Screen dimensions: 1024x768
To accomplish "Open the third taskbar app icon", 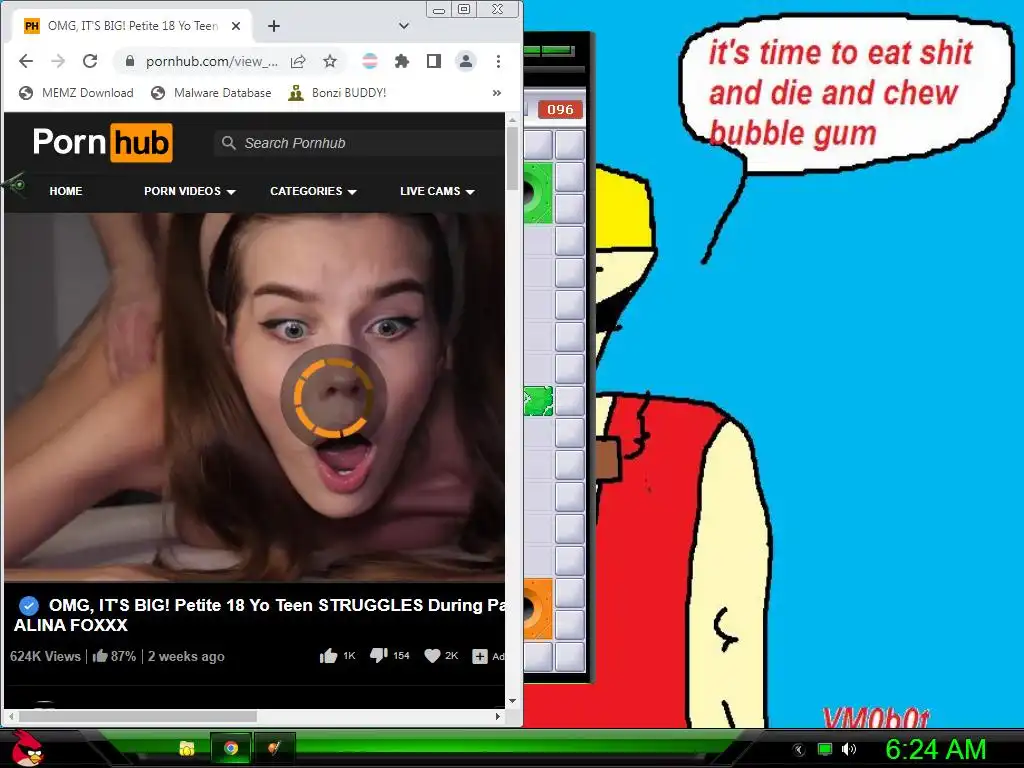I will [275, 748].
